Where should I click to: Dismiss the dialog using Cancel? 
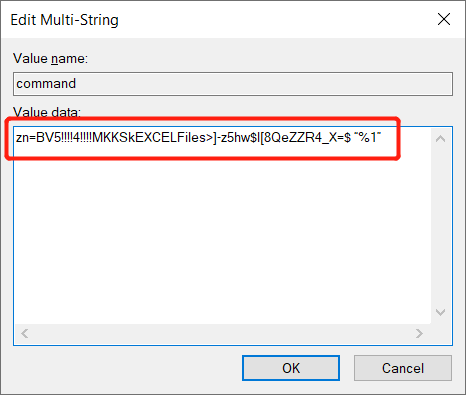[403, 368]
